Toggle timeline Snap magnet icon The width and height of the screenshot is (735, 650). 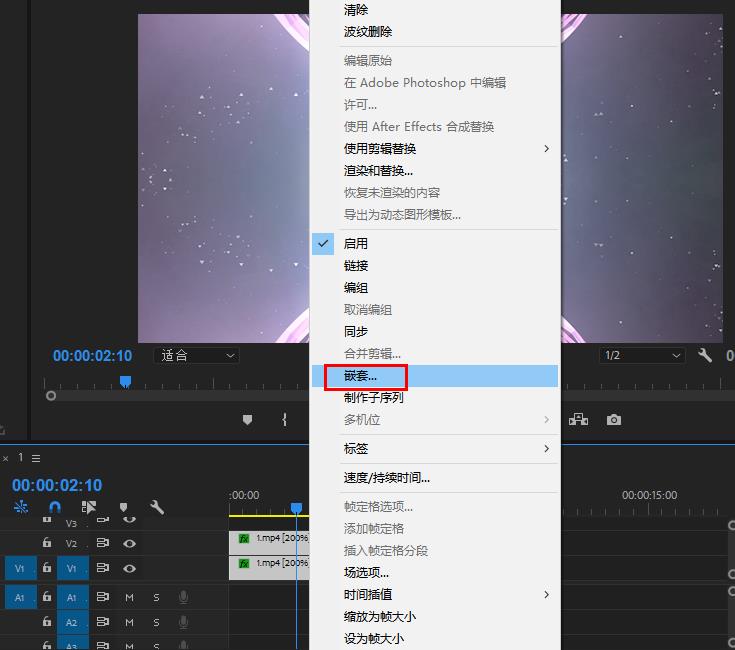tap(55, 507)
